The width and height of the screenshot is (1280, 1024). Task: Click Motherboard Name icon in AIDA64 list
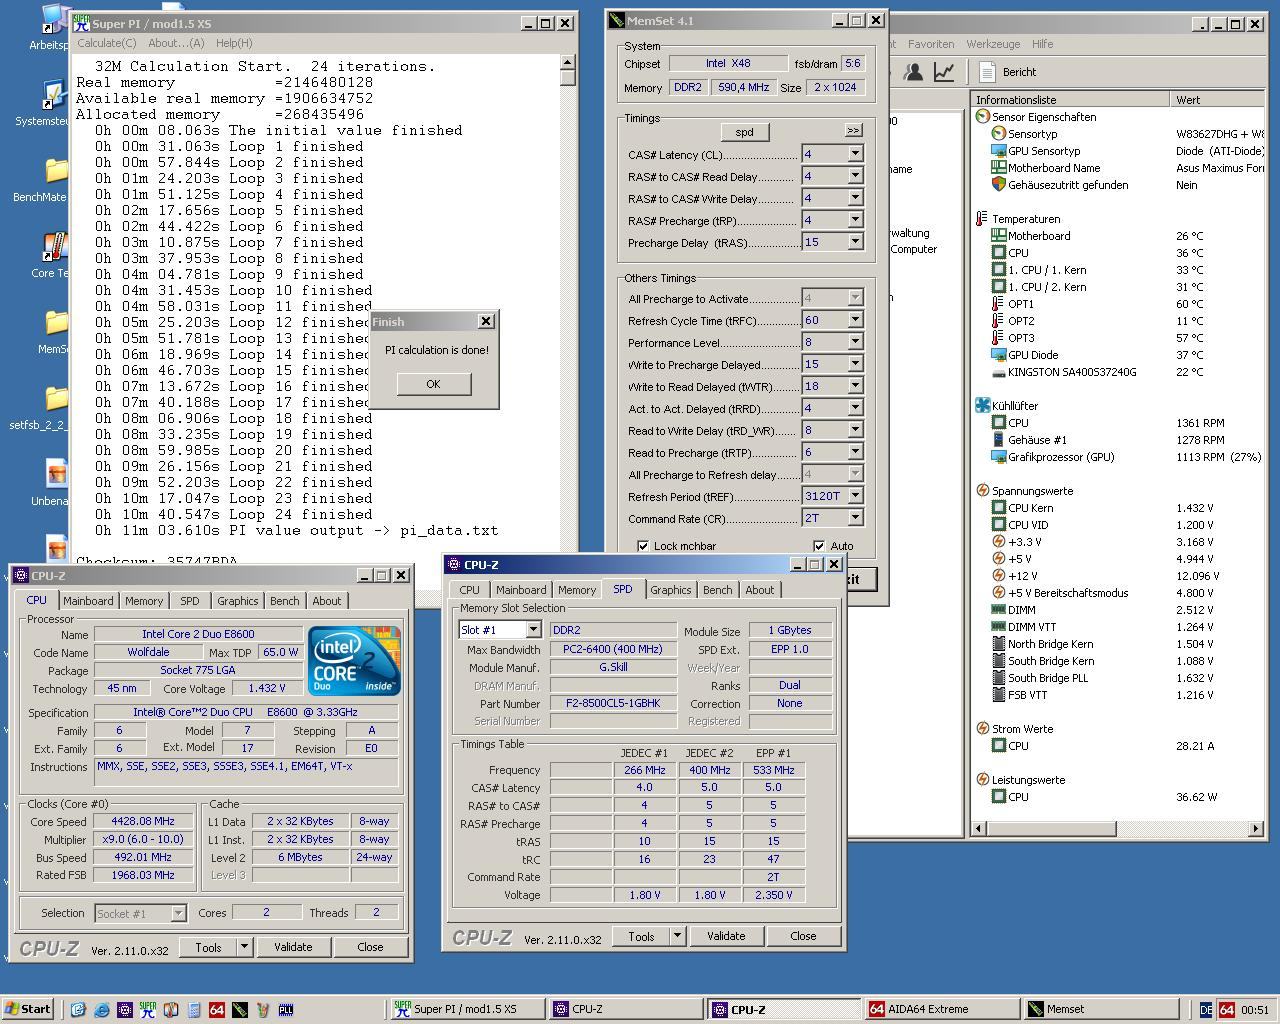pyautogui.click(x=998, y=168)
